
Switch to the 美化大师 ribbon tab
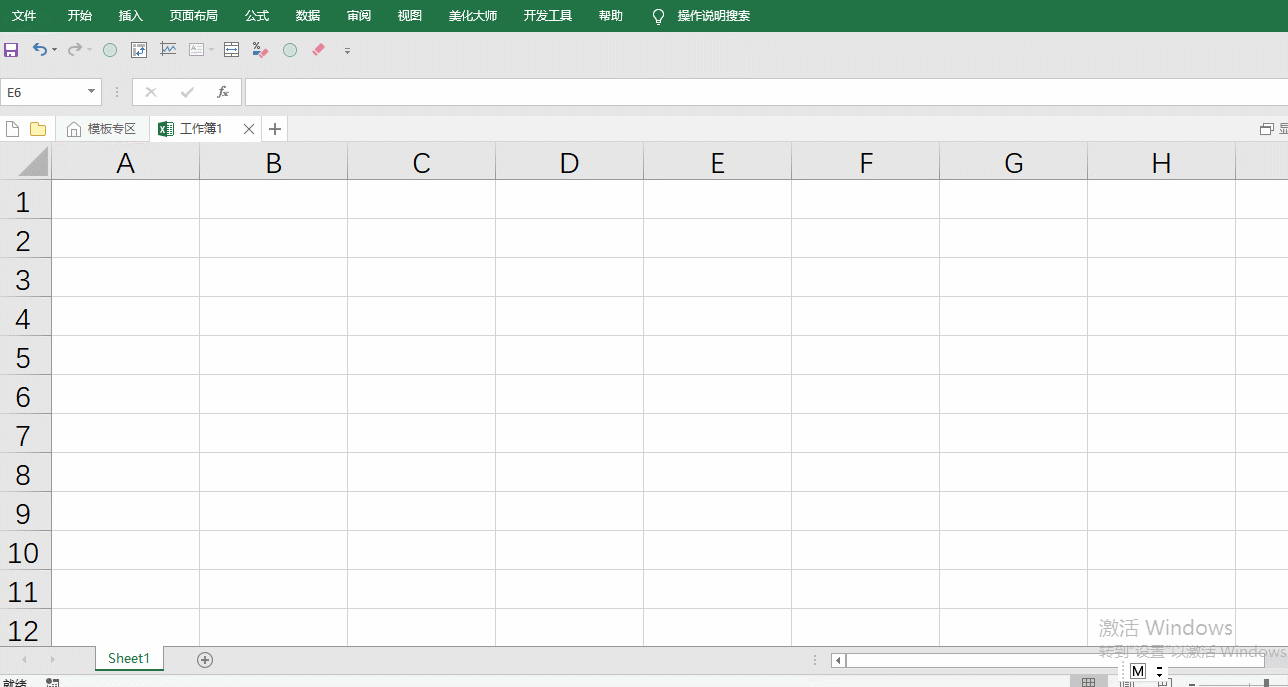tap(473, 16)
